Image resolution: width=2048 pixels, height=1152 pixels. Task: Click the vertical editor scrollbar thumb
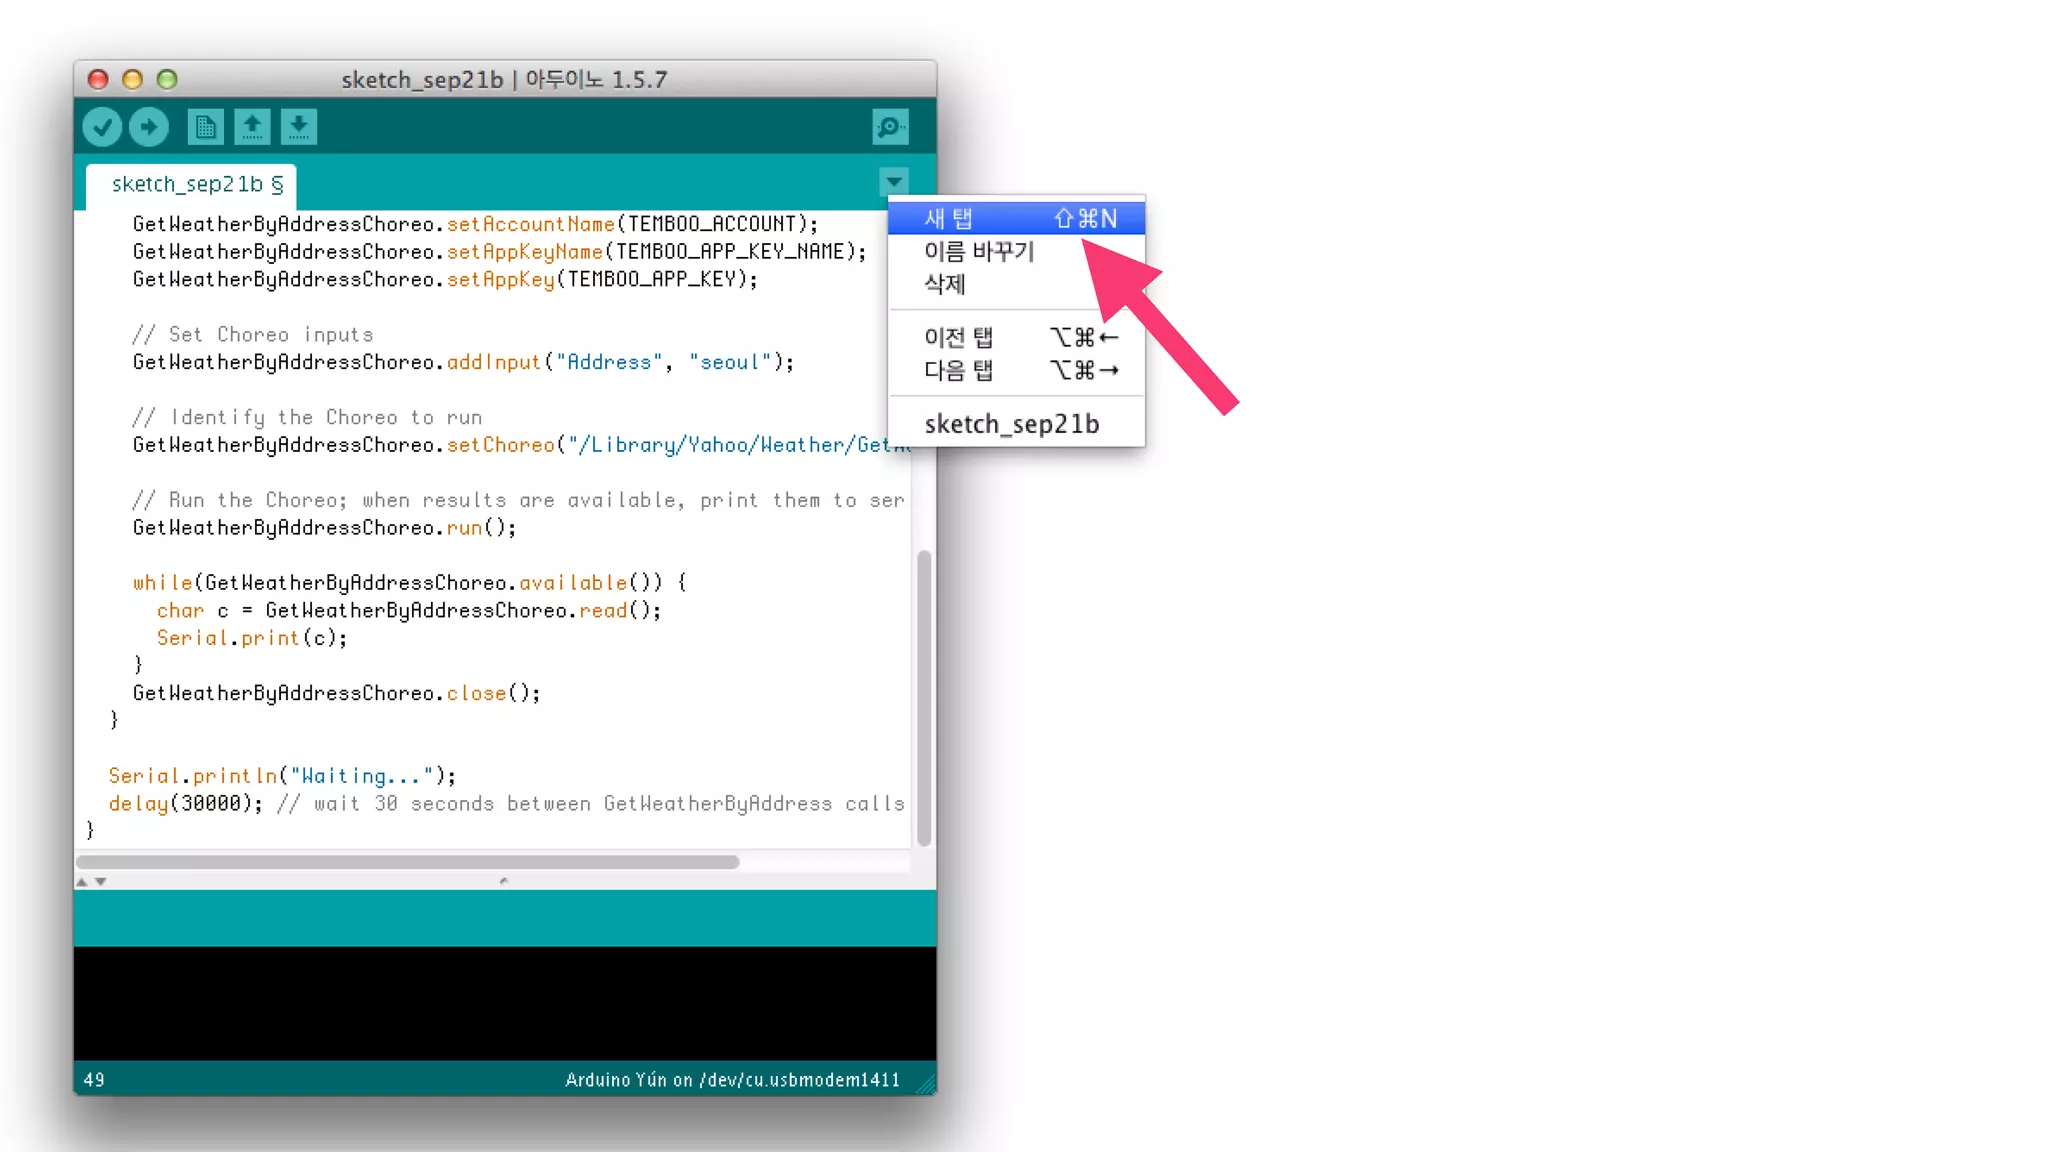(924, 697)
